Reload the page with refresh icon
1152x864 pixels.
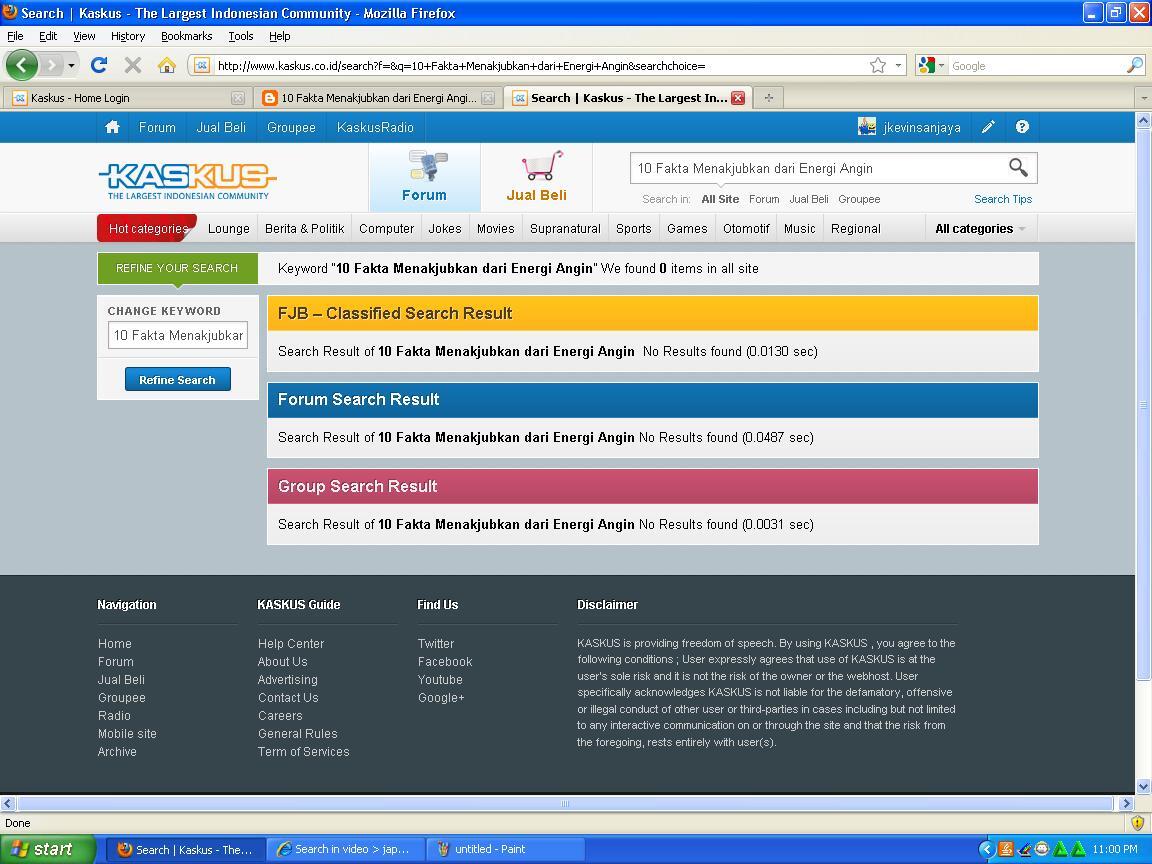pos(98,65)
